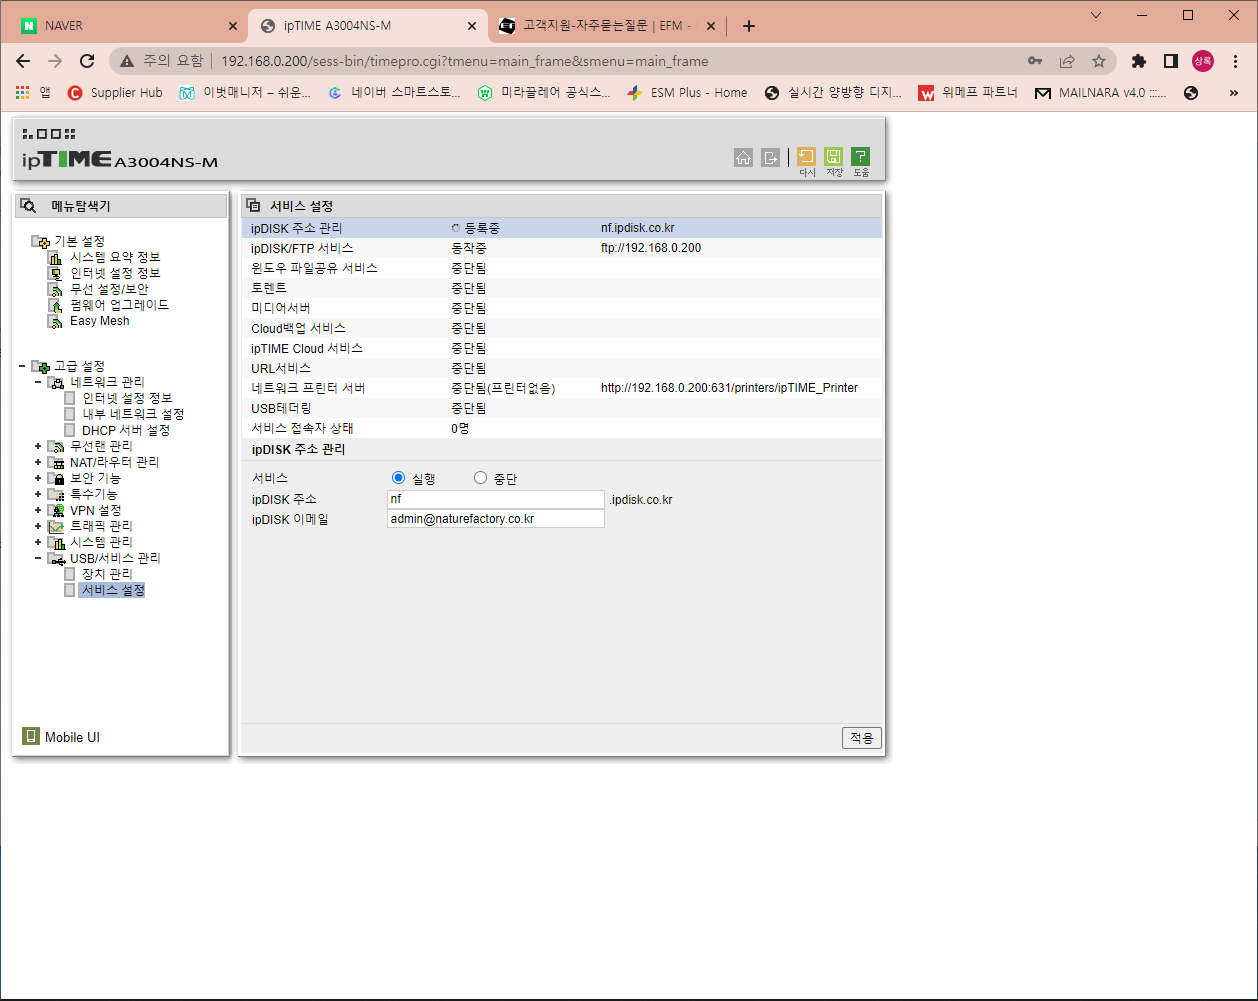Open Mobile UI phone icon
Viewport: 1258px width, 1001px height.
point(31,737)
